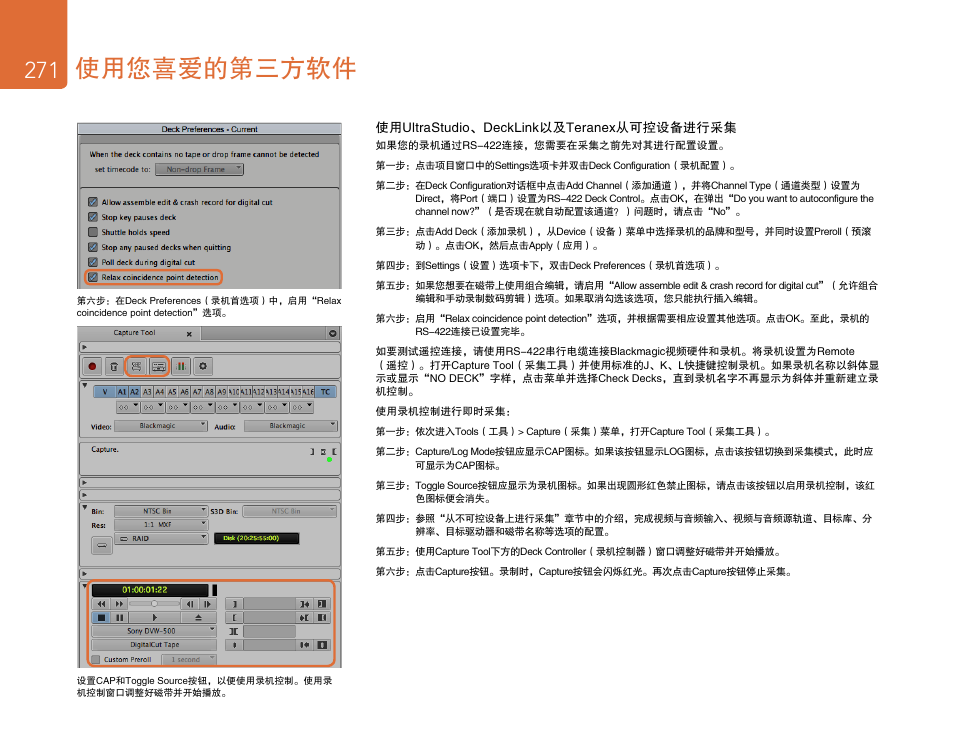Toggle the Capture/Log Mode button

pyautogui.click(x=136, y=366)
